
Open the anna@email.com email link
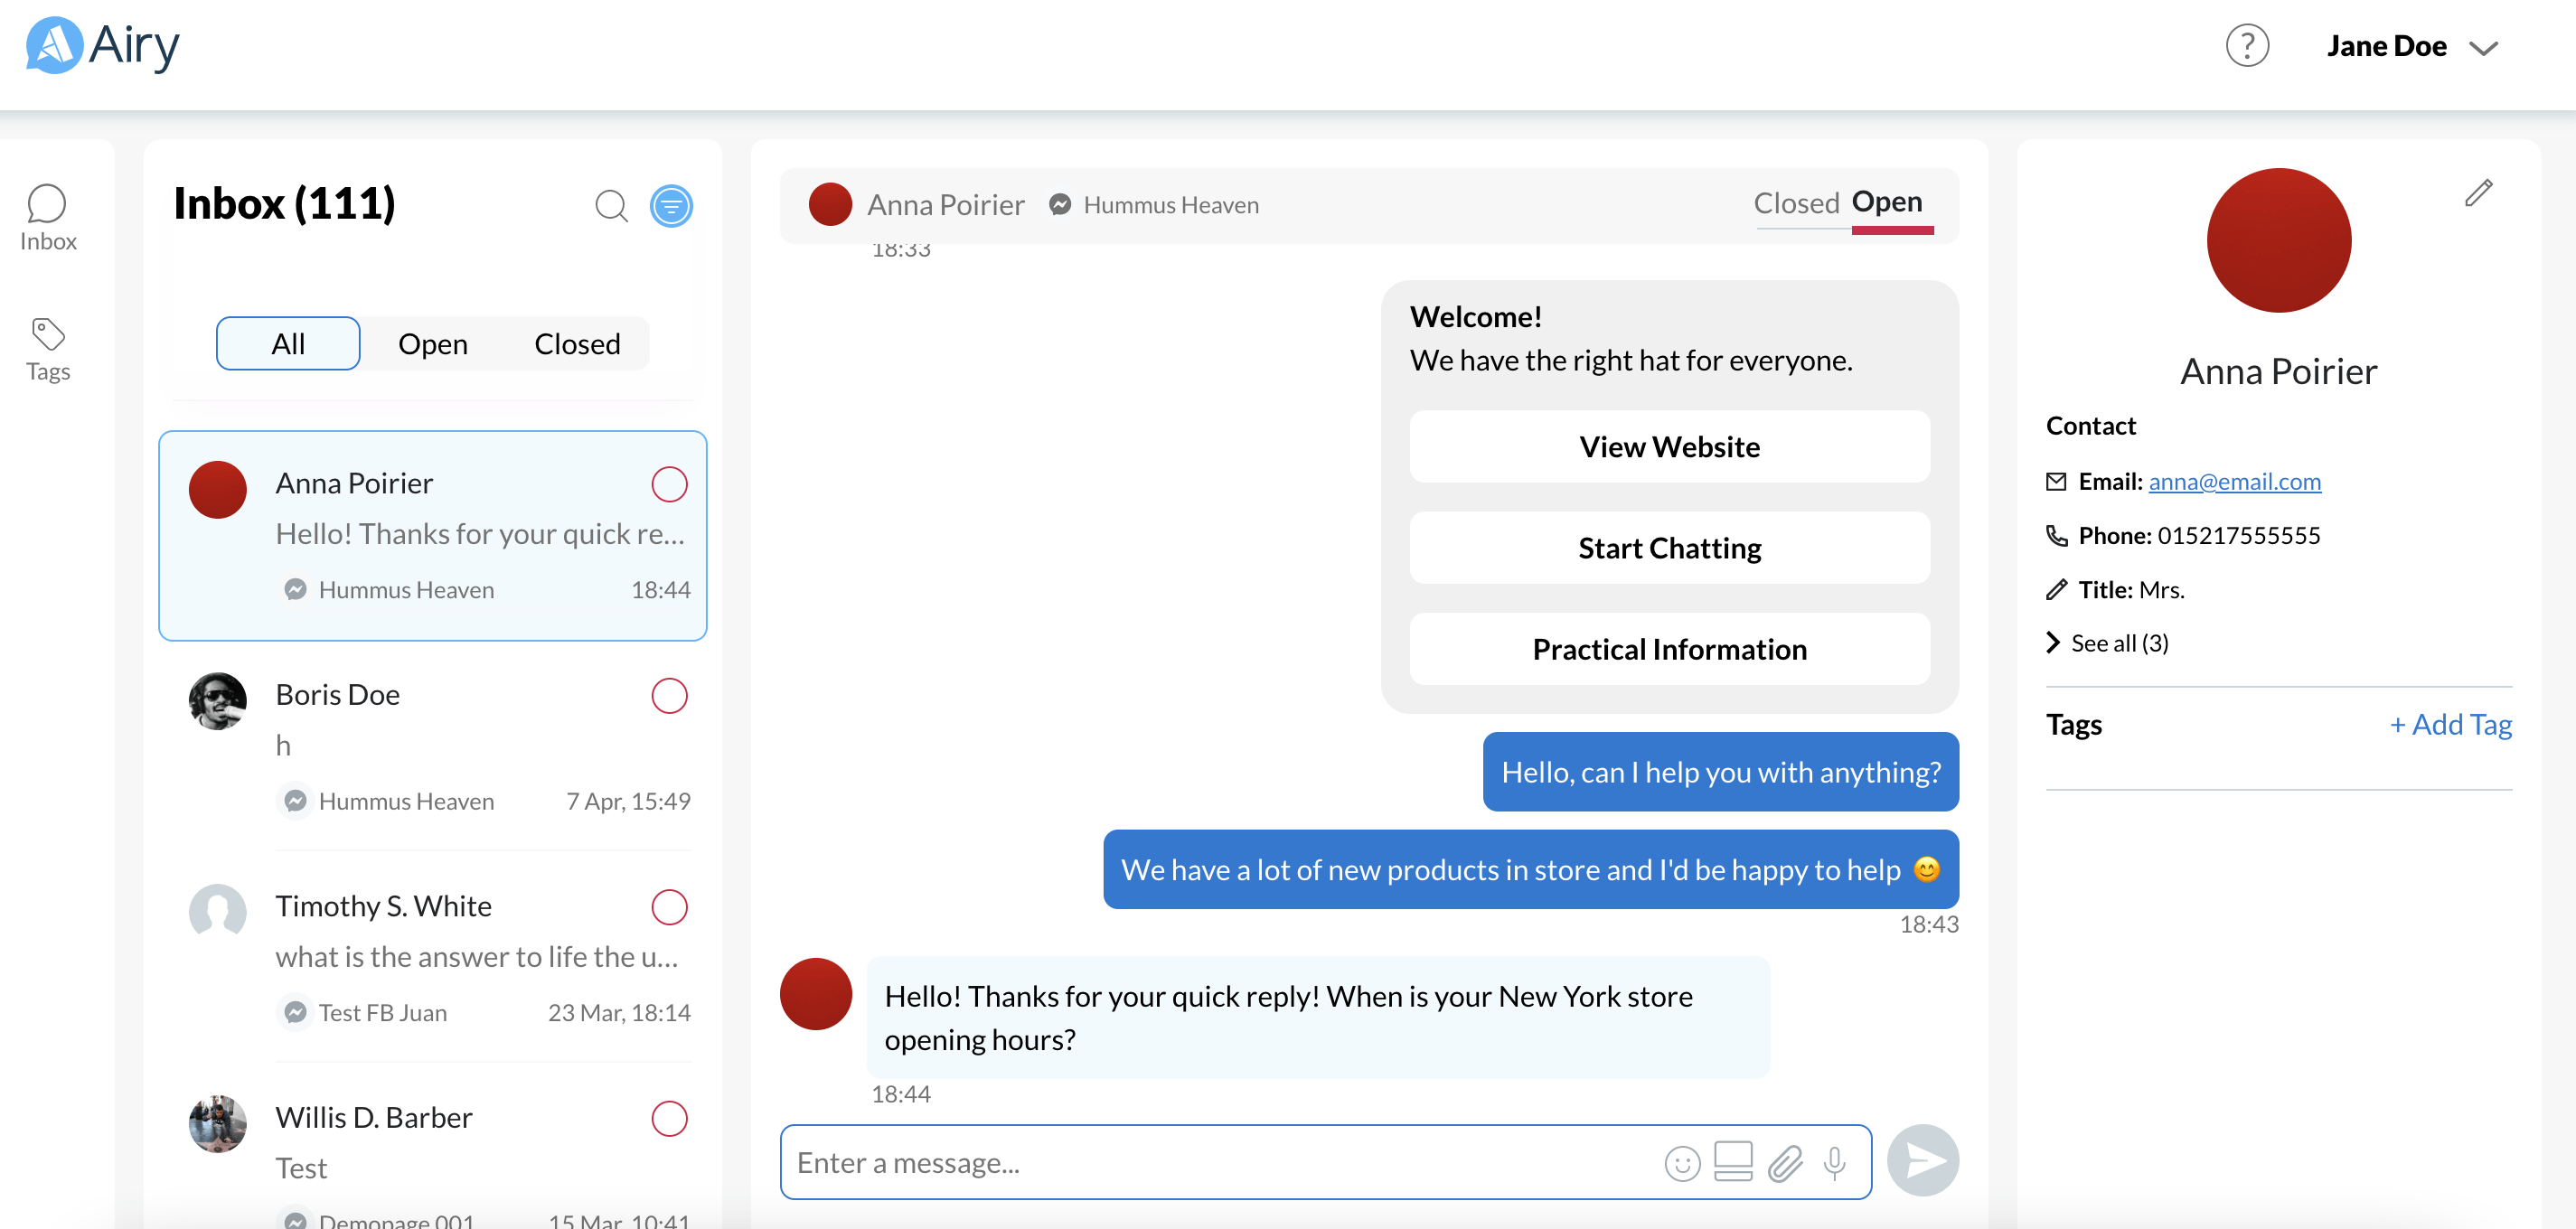pyautogui.click(x=2234, y=482)
